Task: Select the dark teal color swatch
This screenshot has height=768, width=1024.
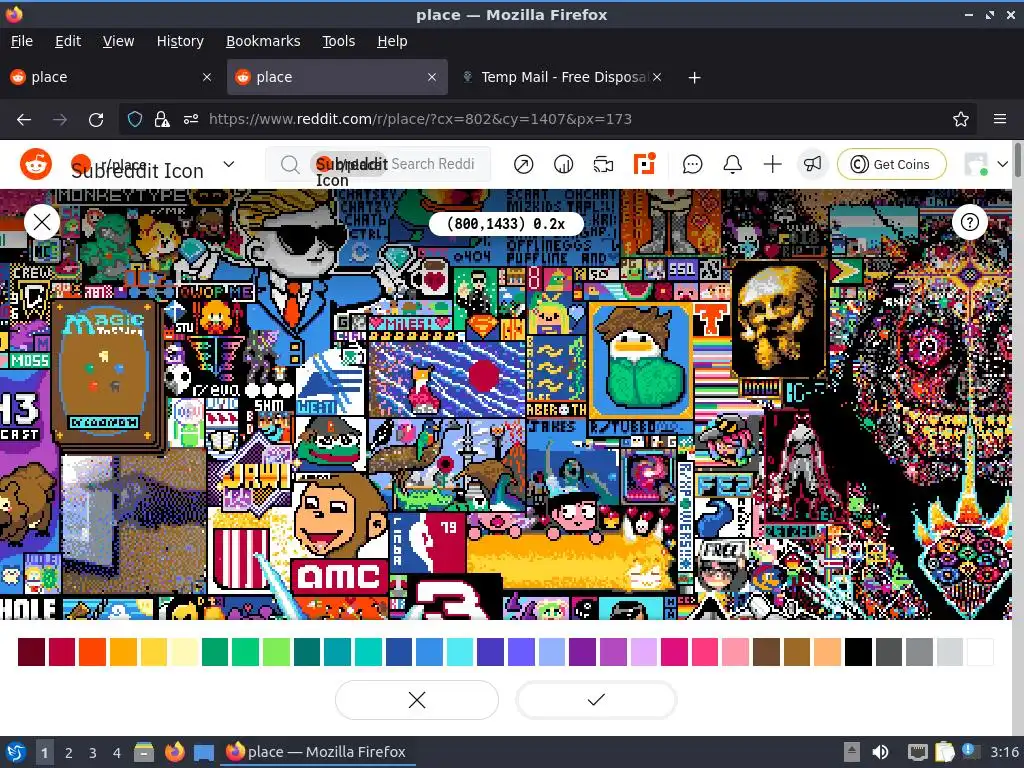Action: tap(306, 652)
